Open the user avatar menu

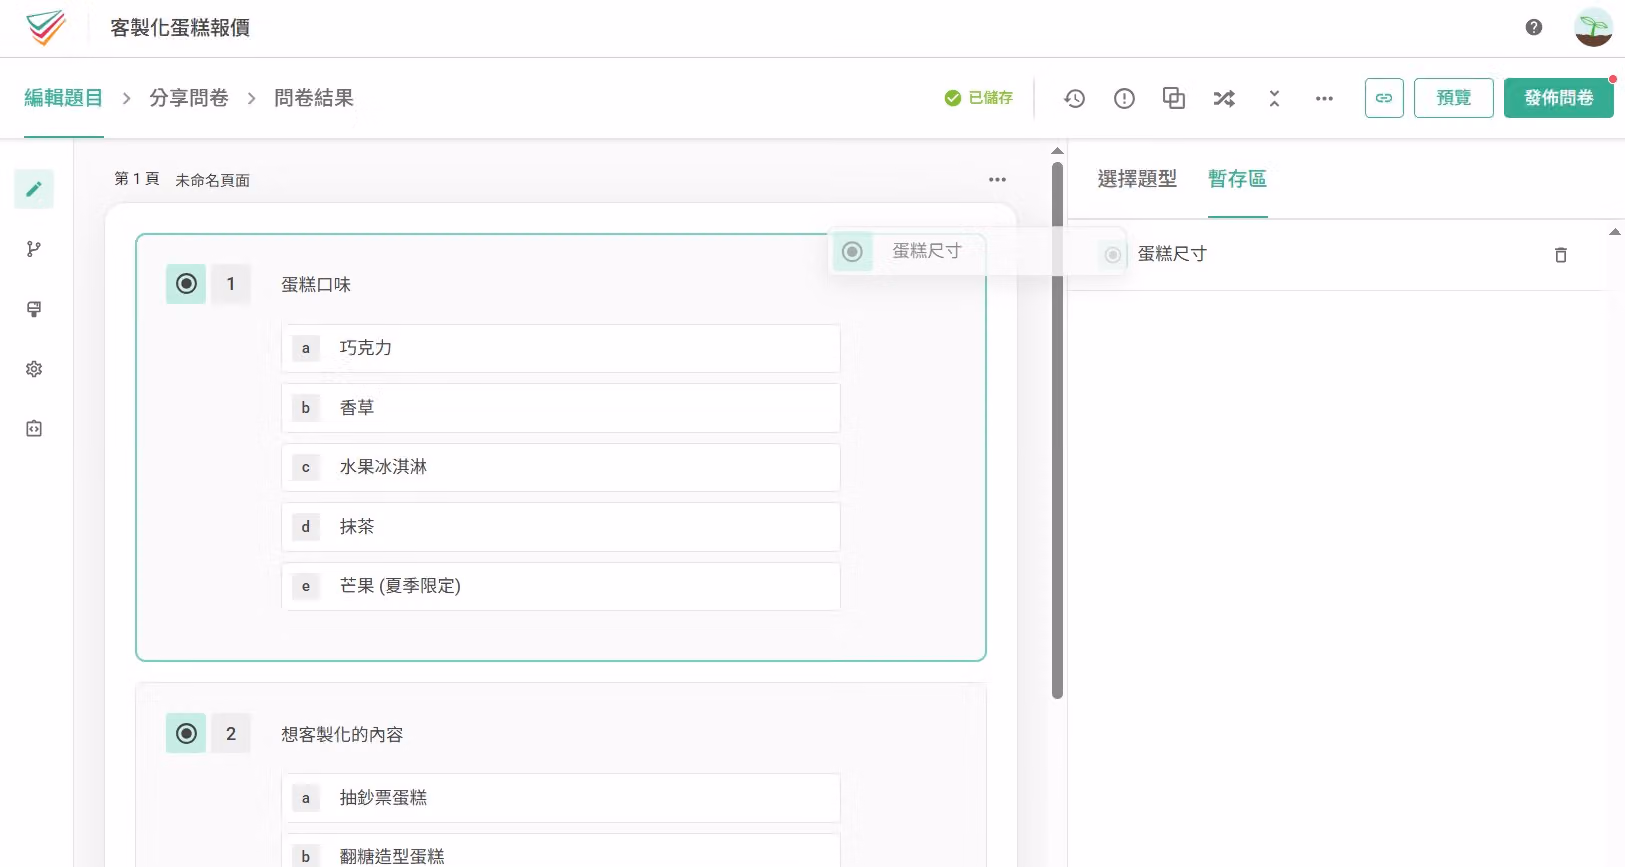(1594, 28)
